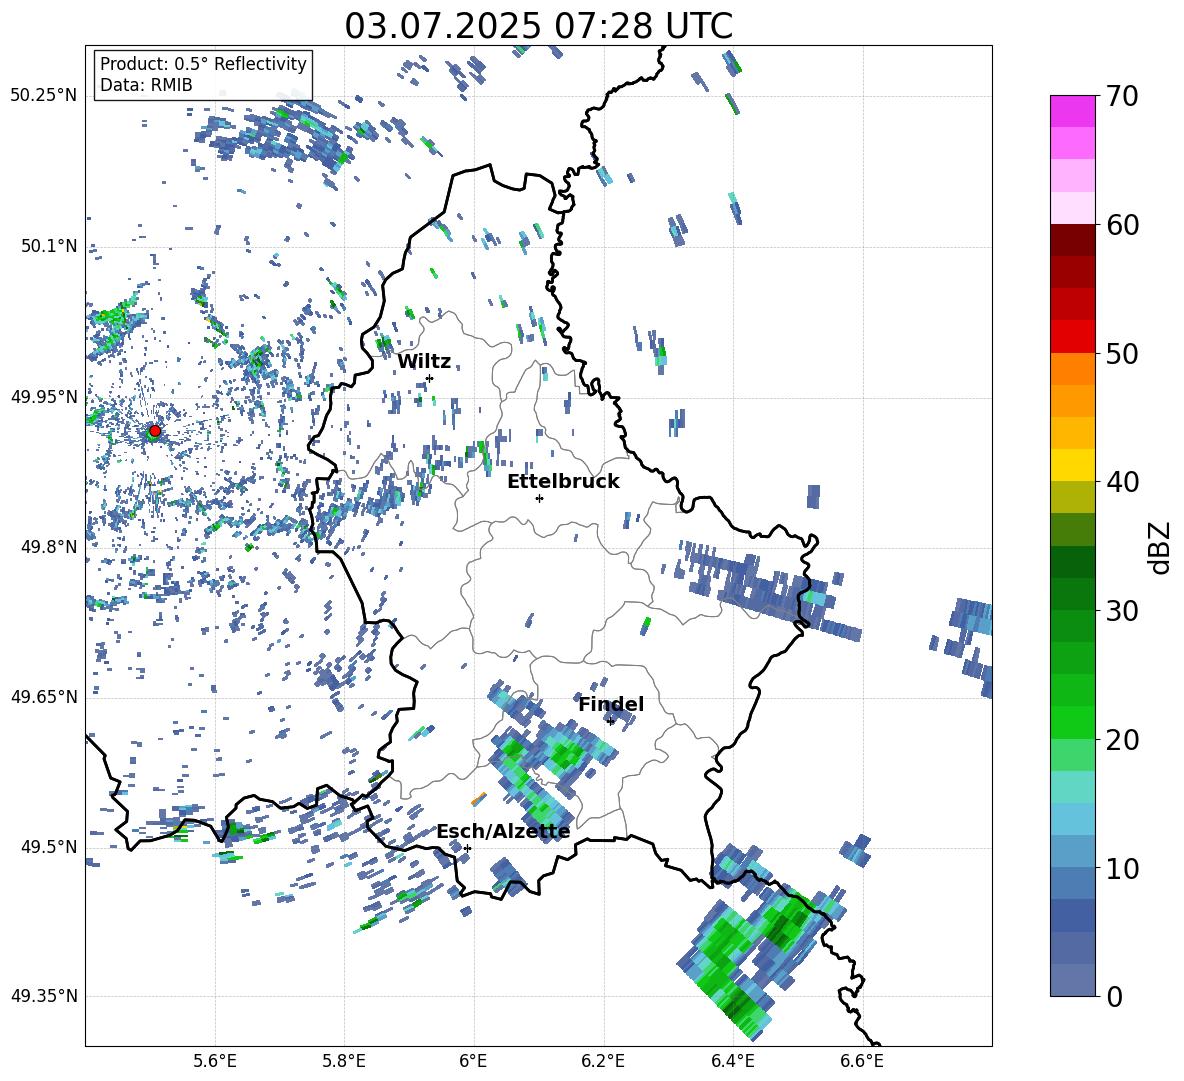Screen dimensions: 1184x1081
Task: Click the Esch/Alzette city label
Action: 503,831
